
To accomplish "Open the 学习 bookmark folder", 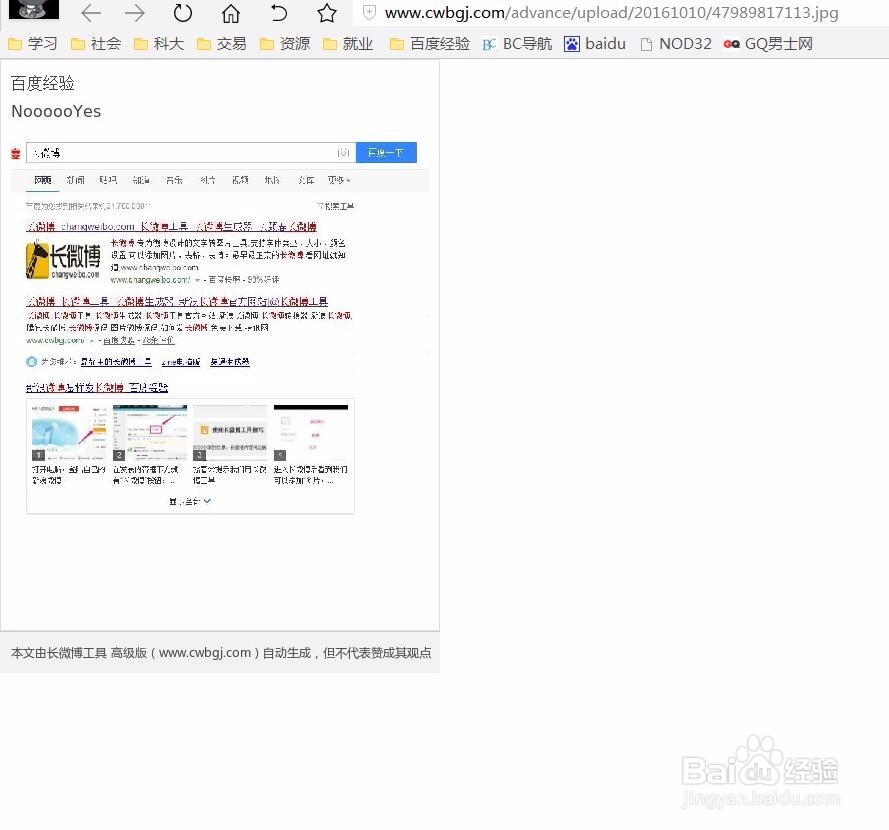I will tap(33, 44).
